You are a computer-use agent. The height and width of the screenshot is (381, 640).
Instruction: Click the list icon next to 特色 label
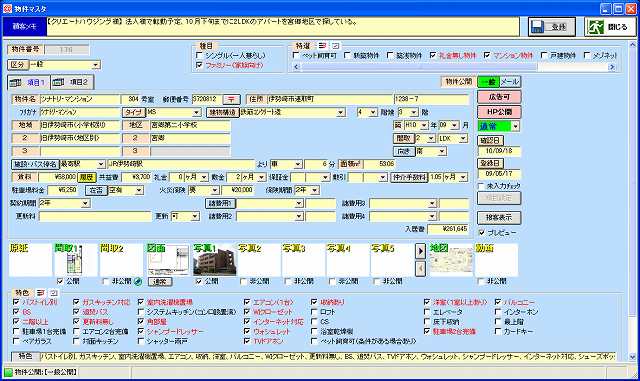coord(41,293)
